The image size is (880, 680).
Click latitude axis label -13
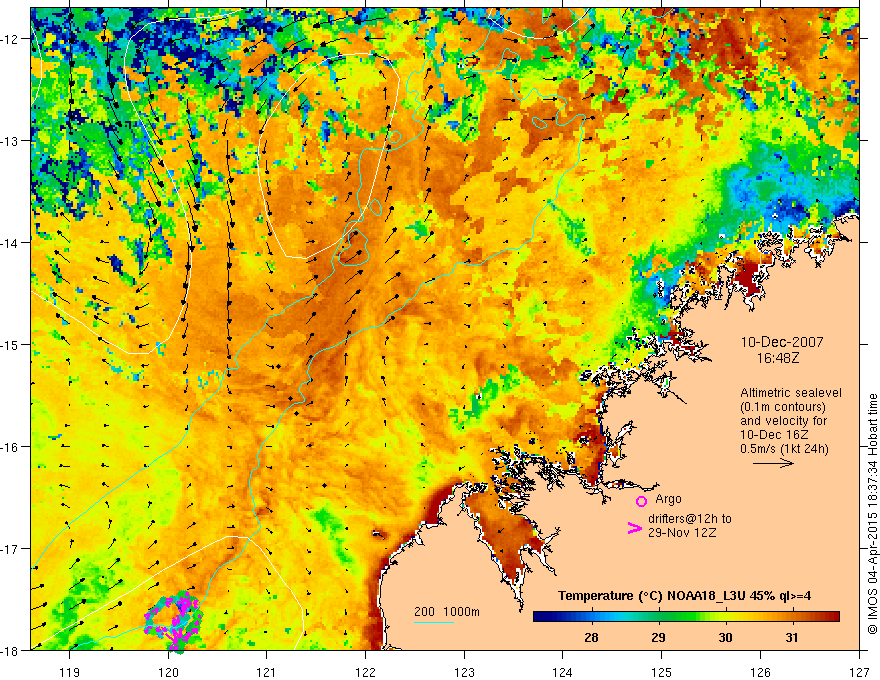[11, 141]
